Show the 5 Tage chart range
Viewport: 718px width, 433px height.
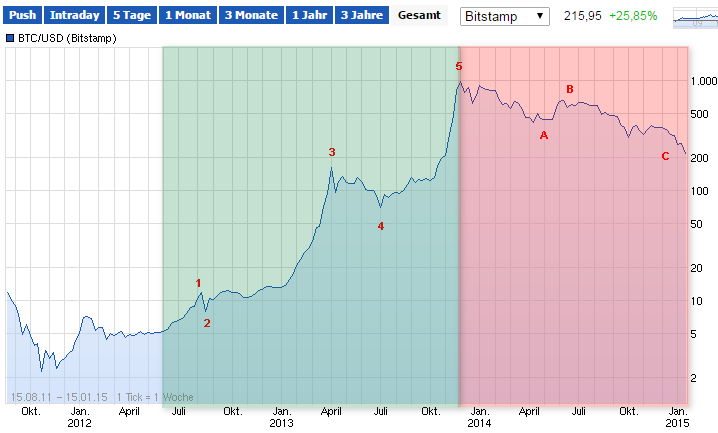132,15
